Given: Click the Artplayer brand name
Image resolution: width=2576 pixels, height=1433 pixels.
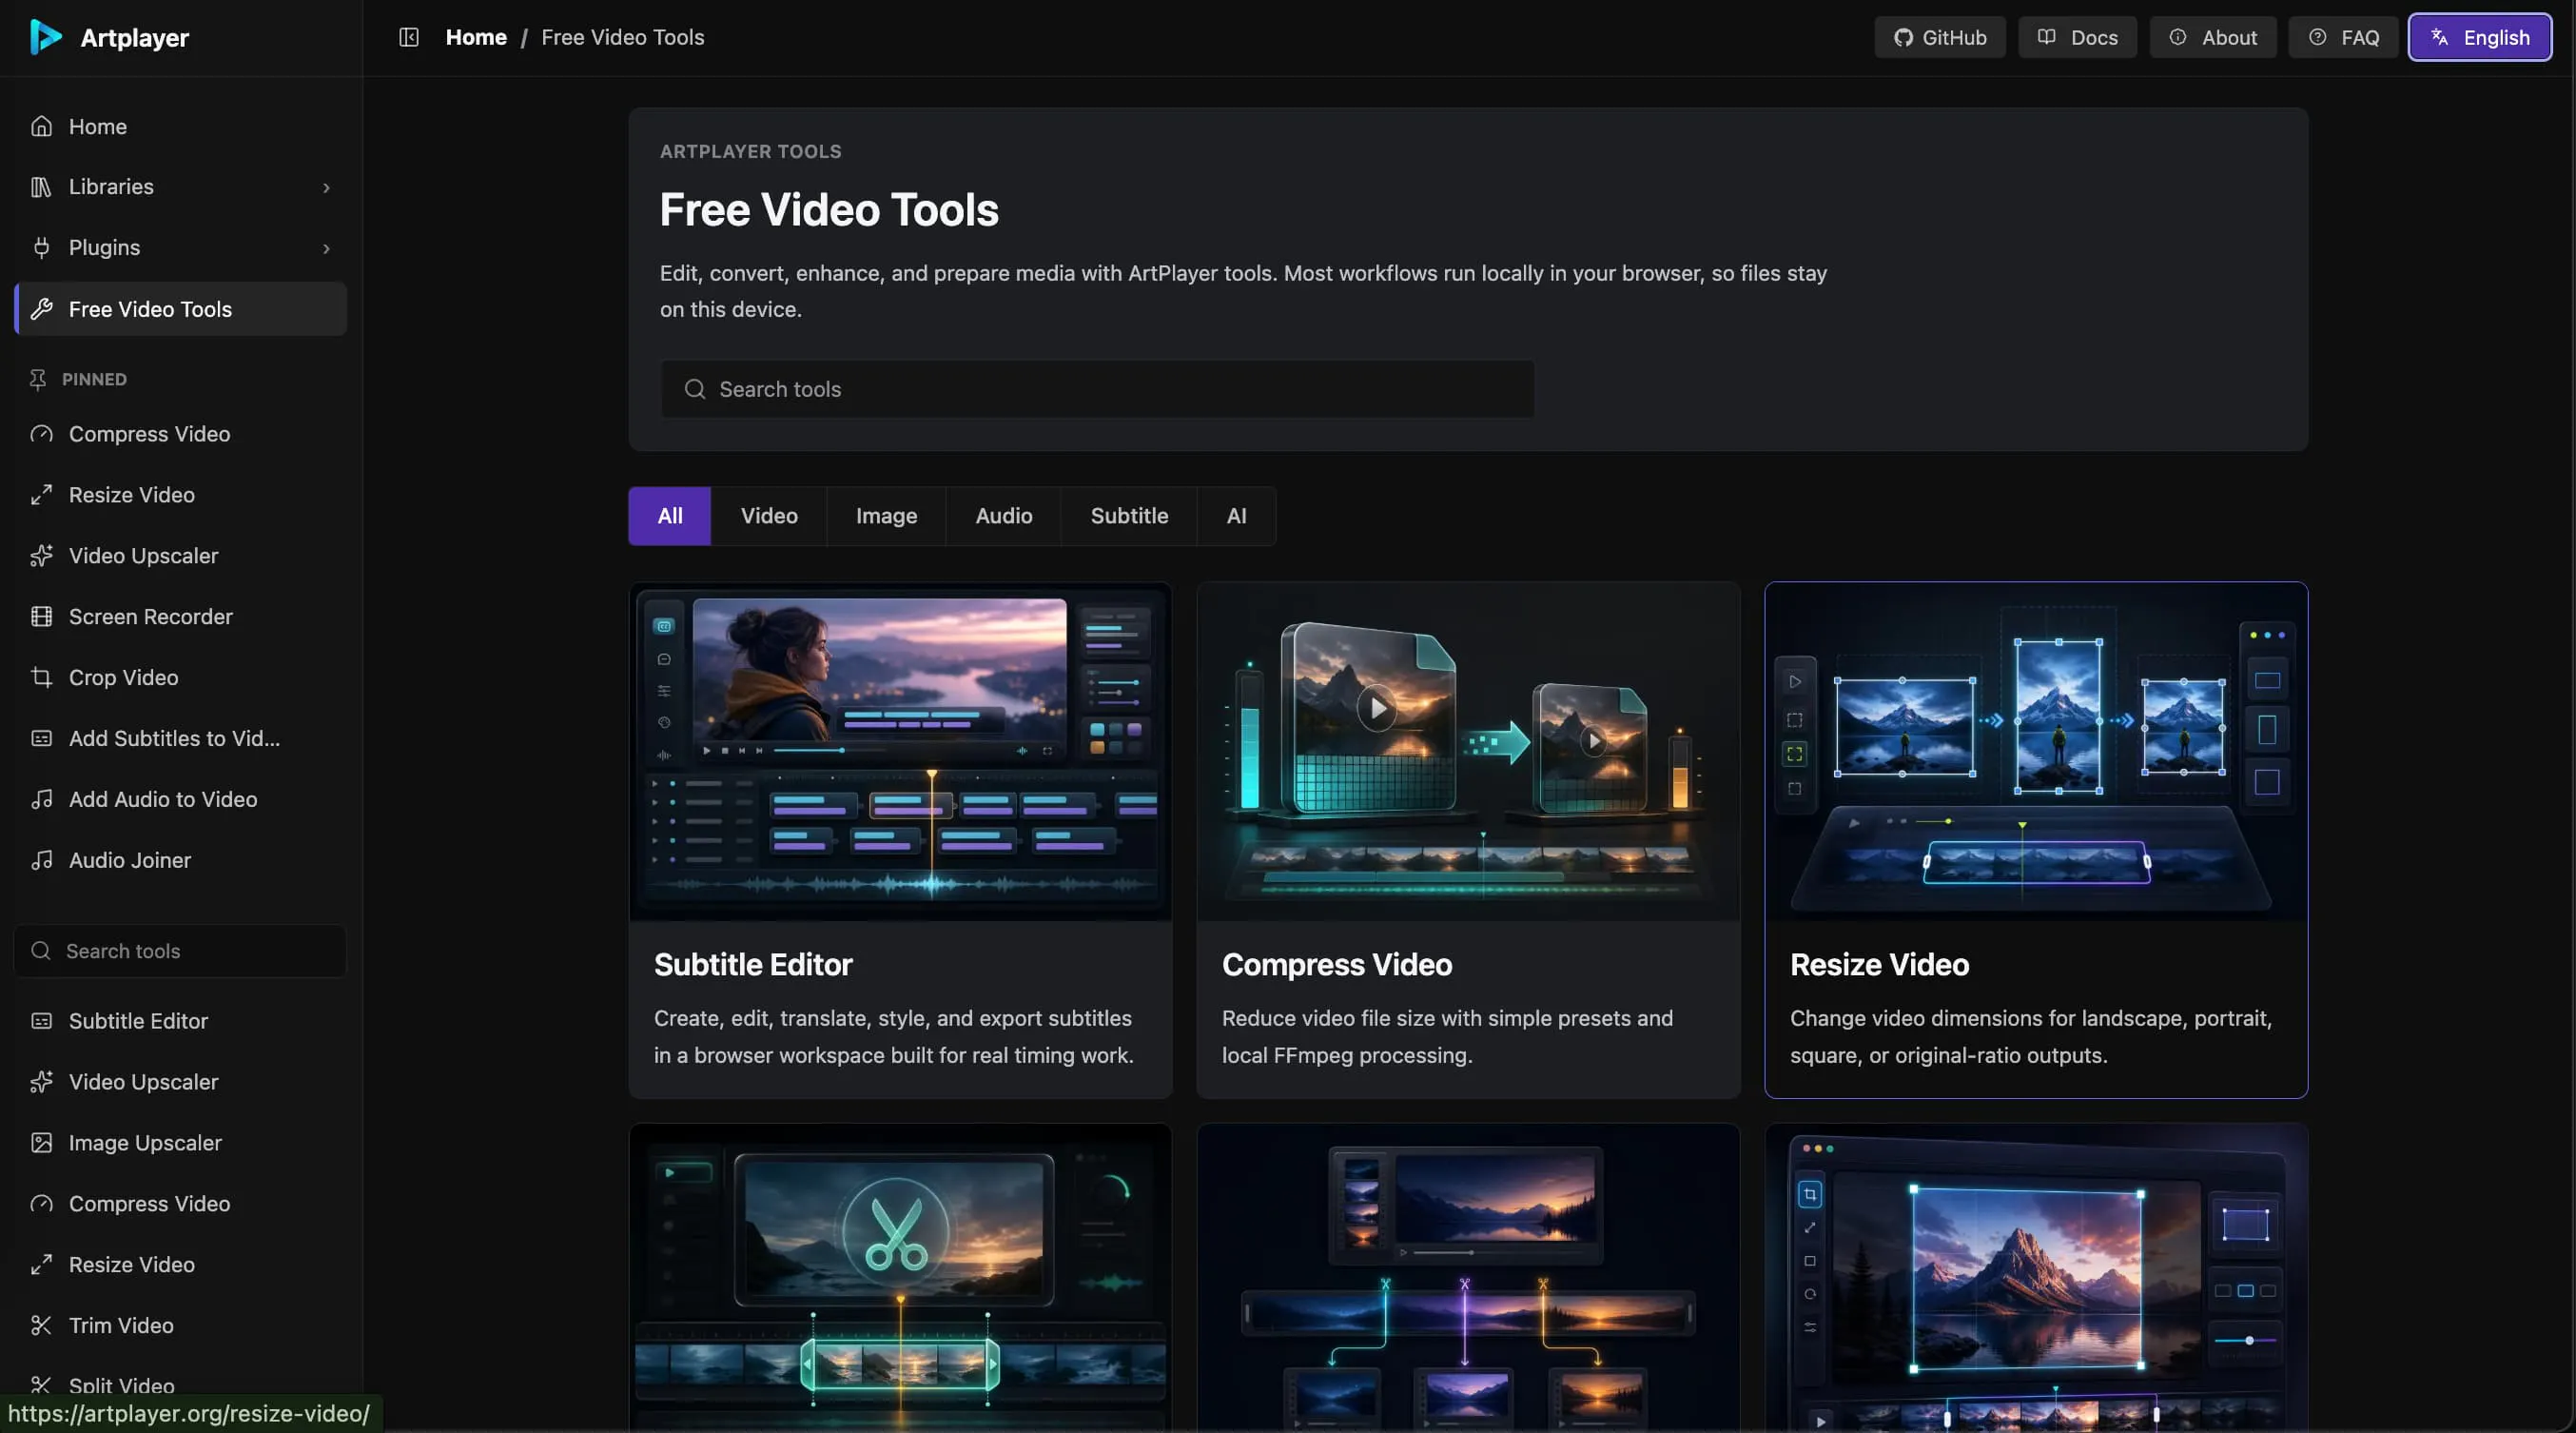Looking at the screenshot, I should (134, 38).
